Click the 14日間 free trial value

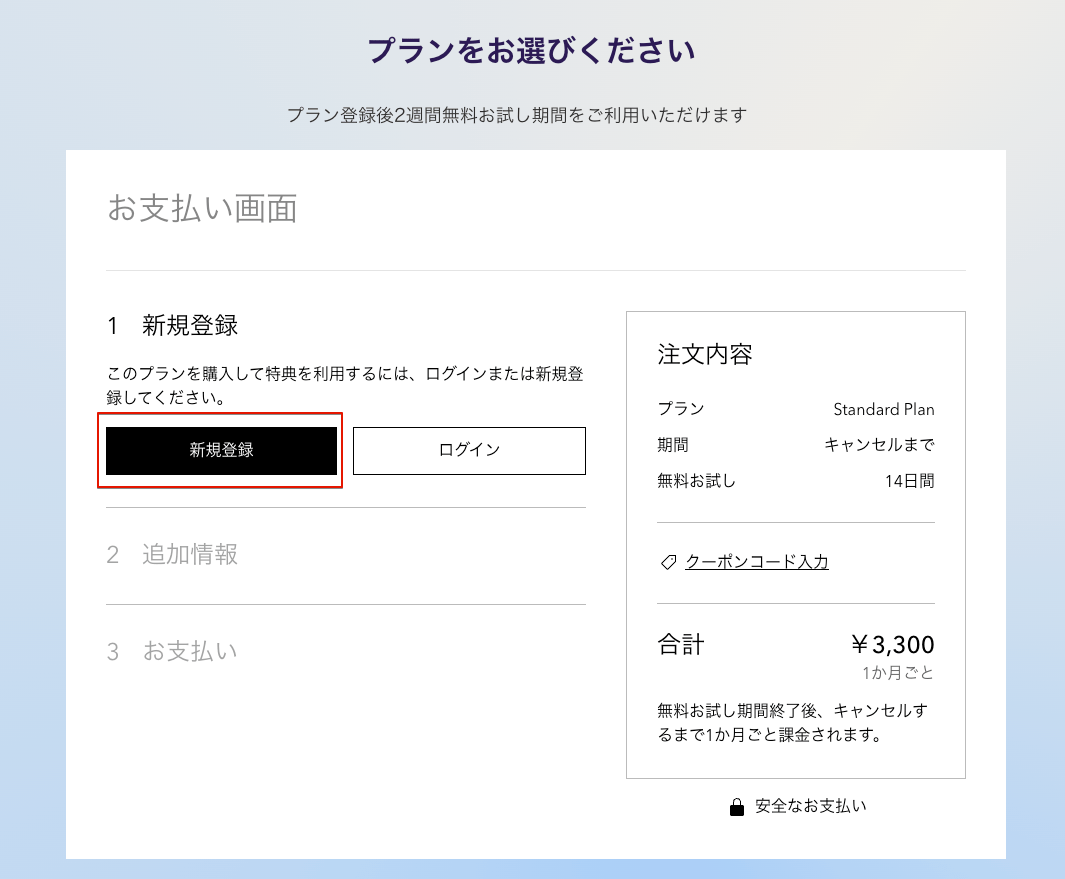pyautogui.click(x=909, y=481)
